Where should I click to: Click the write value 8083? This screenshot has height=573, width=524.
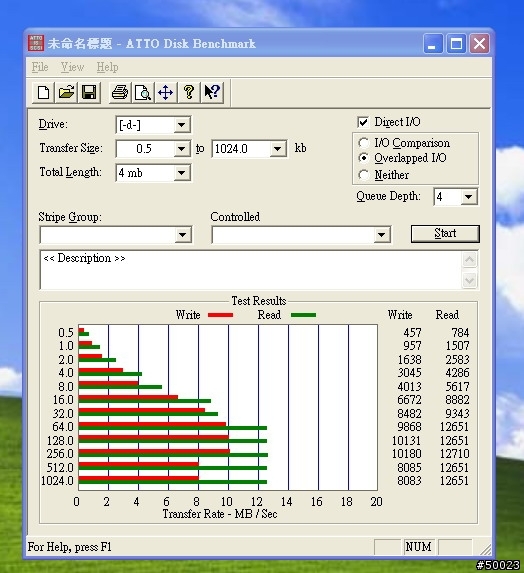[409, 481]
